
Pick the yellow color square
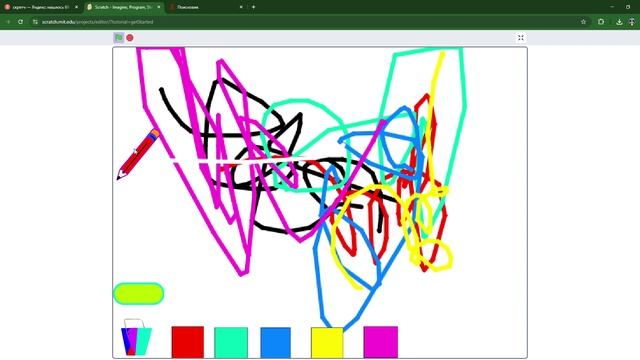(x=327, y=342)
